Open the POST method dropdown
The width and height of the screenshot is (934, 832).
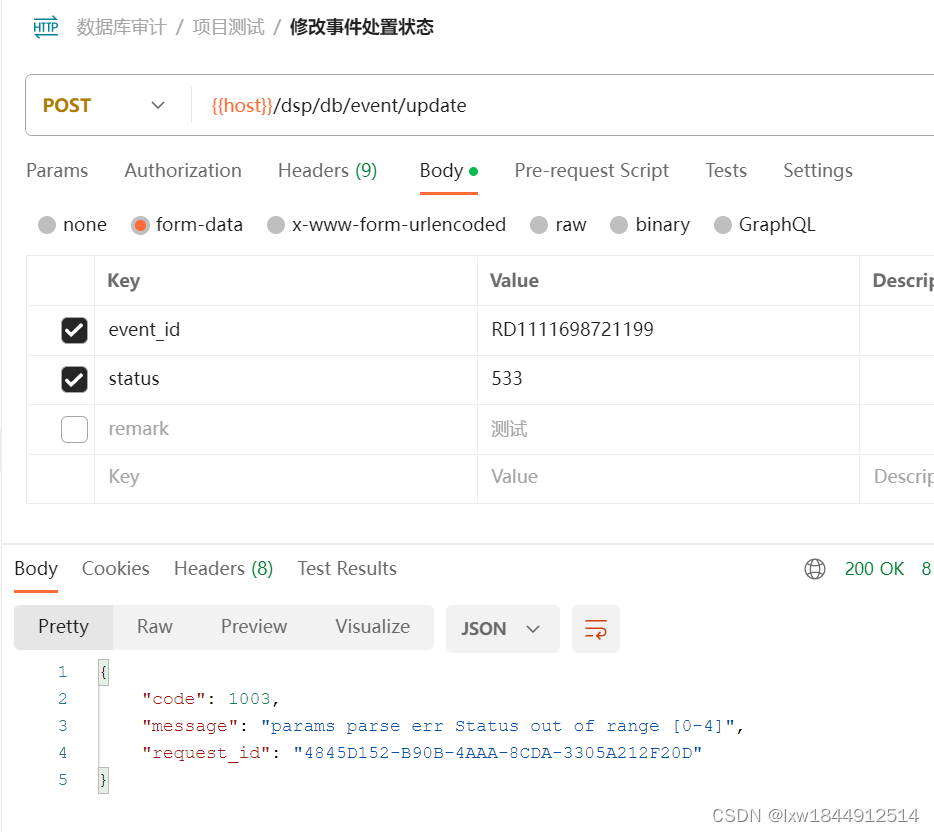pos(103,105)
